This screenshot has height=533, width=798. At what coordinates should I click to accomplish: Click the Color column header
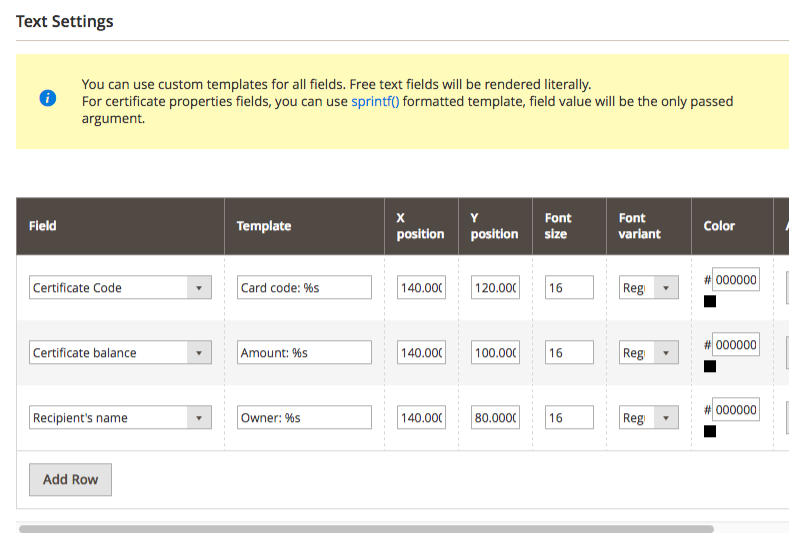coord(732,226)
